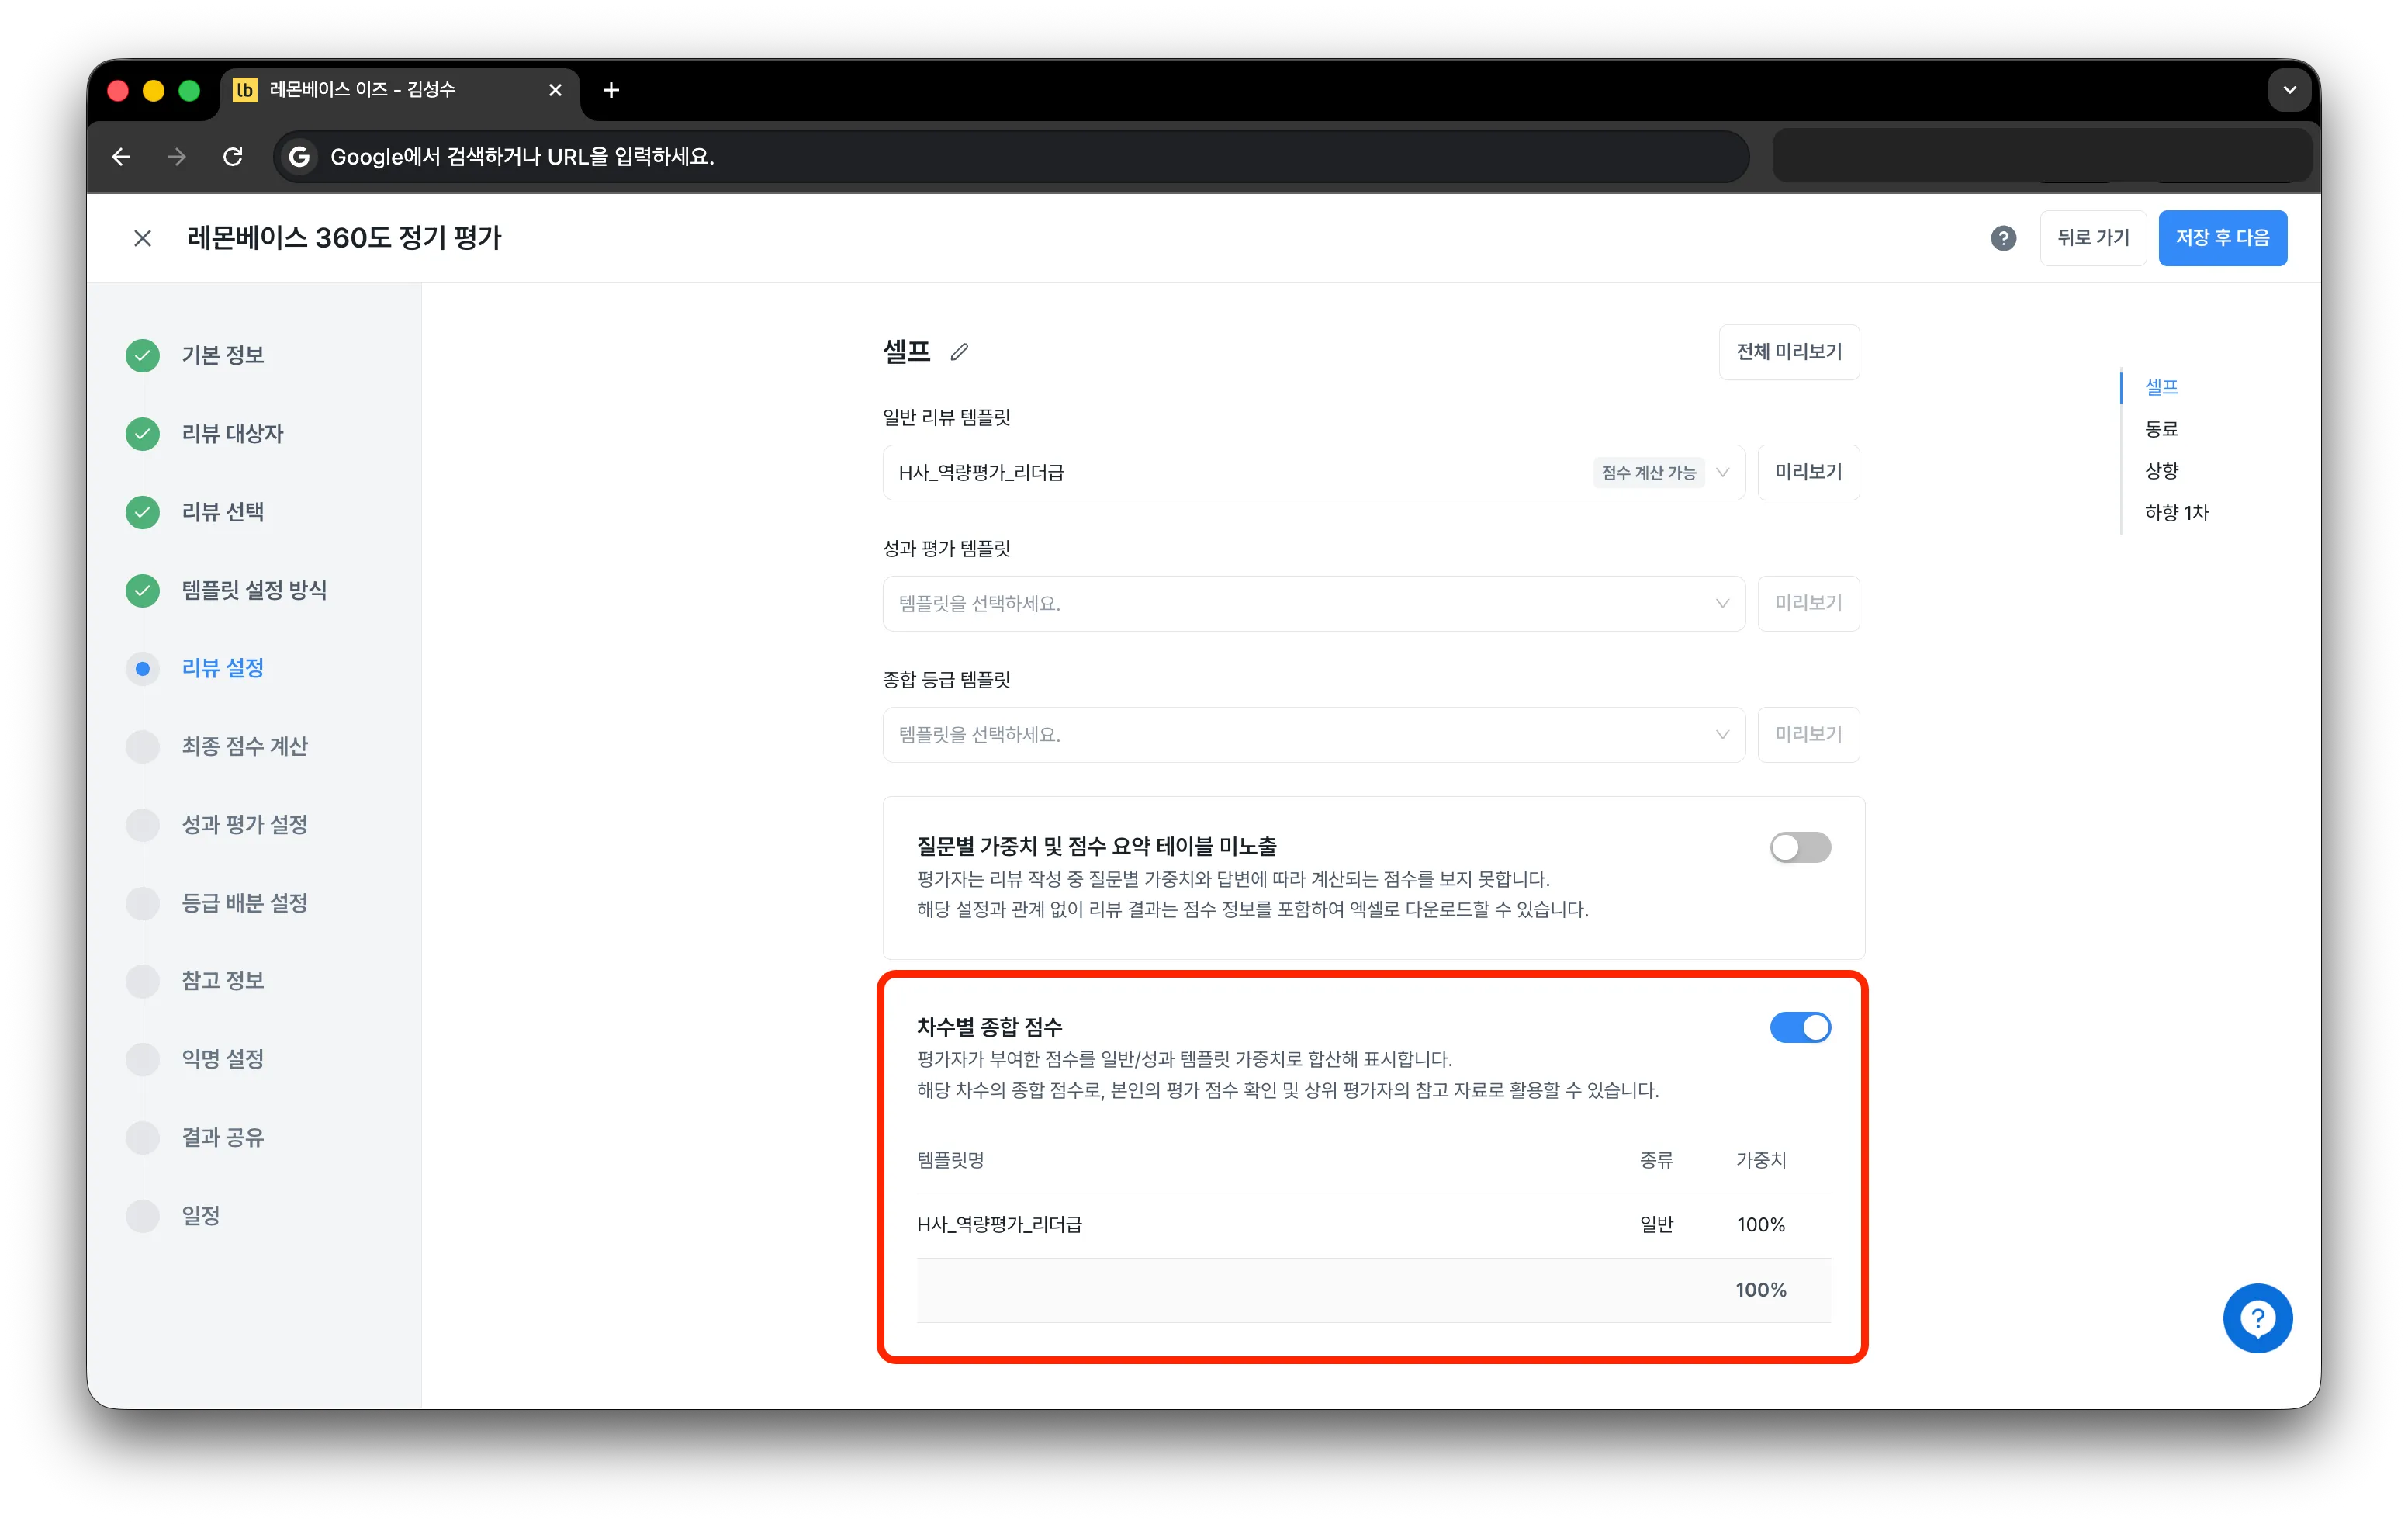Jump to the 상향 section anchor
Screen dimensions: 2408x1524
click(x=2162, y=471)
